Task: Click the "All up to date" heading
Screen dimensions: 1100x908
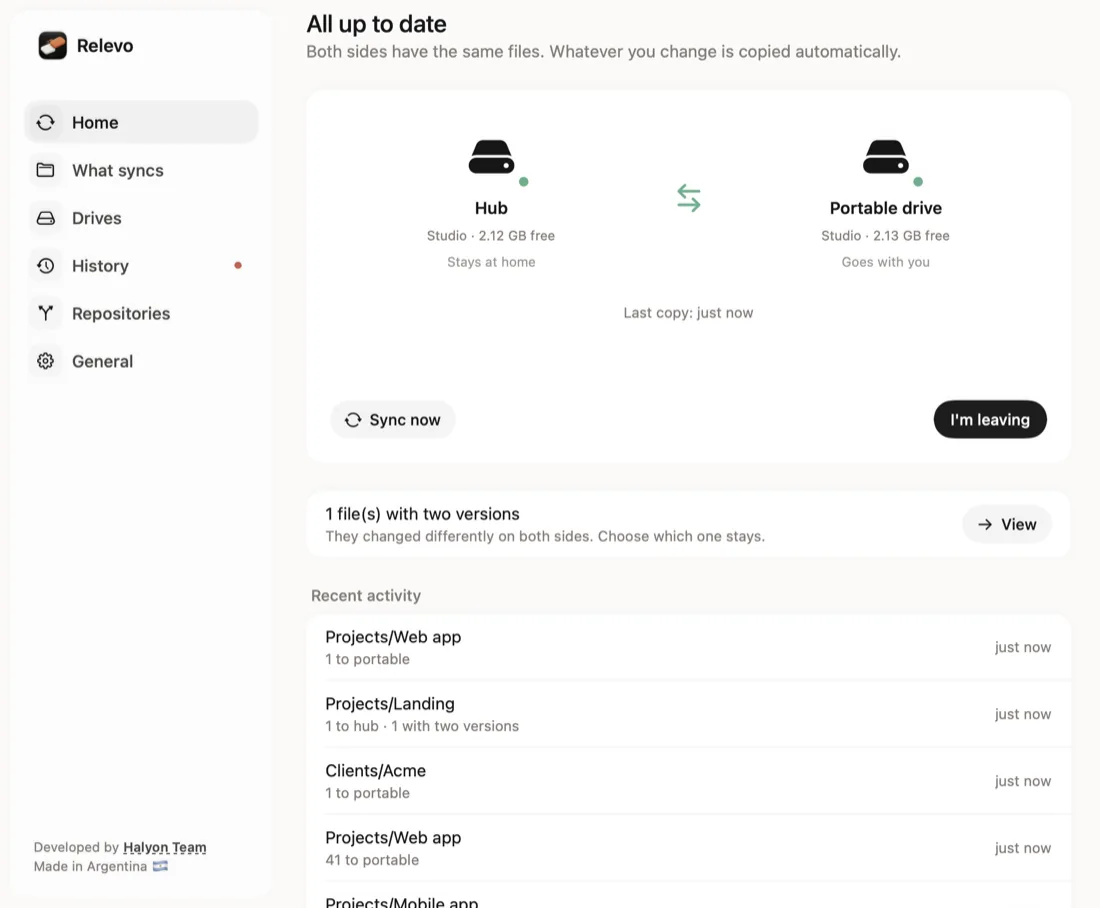Action: tap(377, 25)
